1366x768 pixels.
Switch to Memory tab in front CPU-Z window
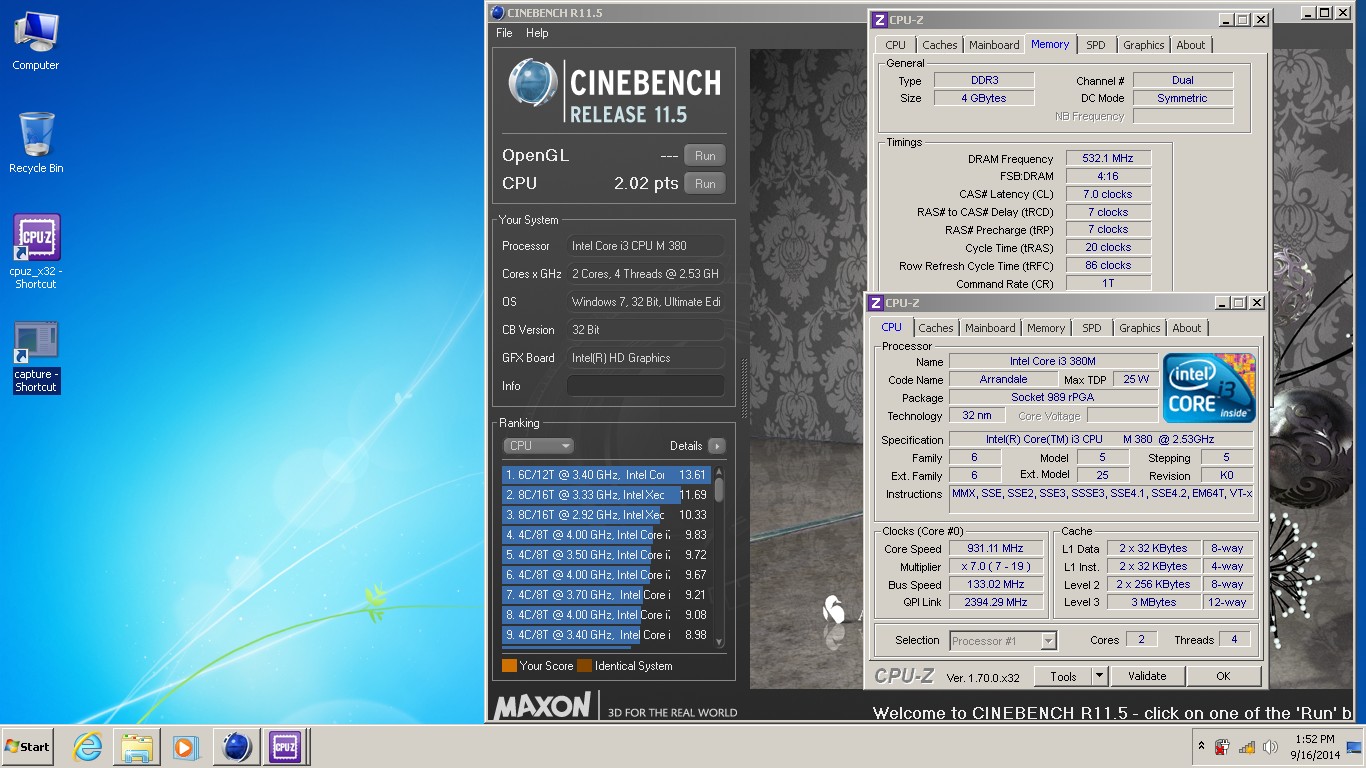pyautogui.click(x=1046, y=328)
